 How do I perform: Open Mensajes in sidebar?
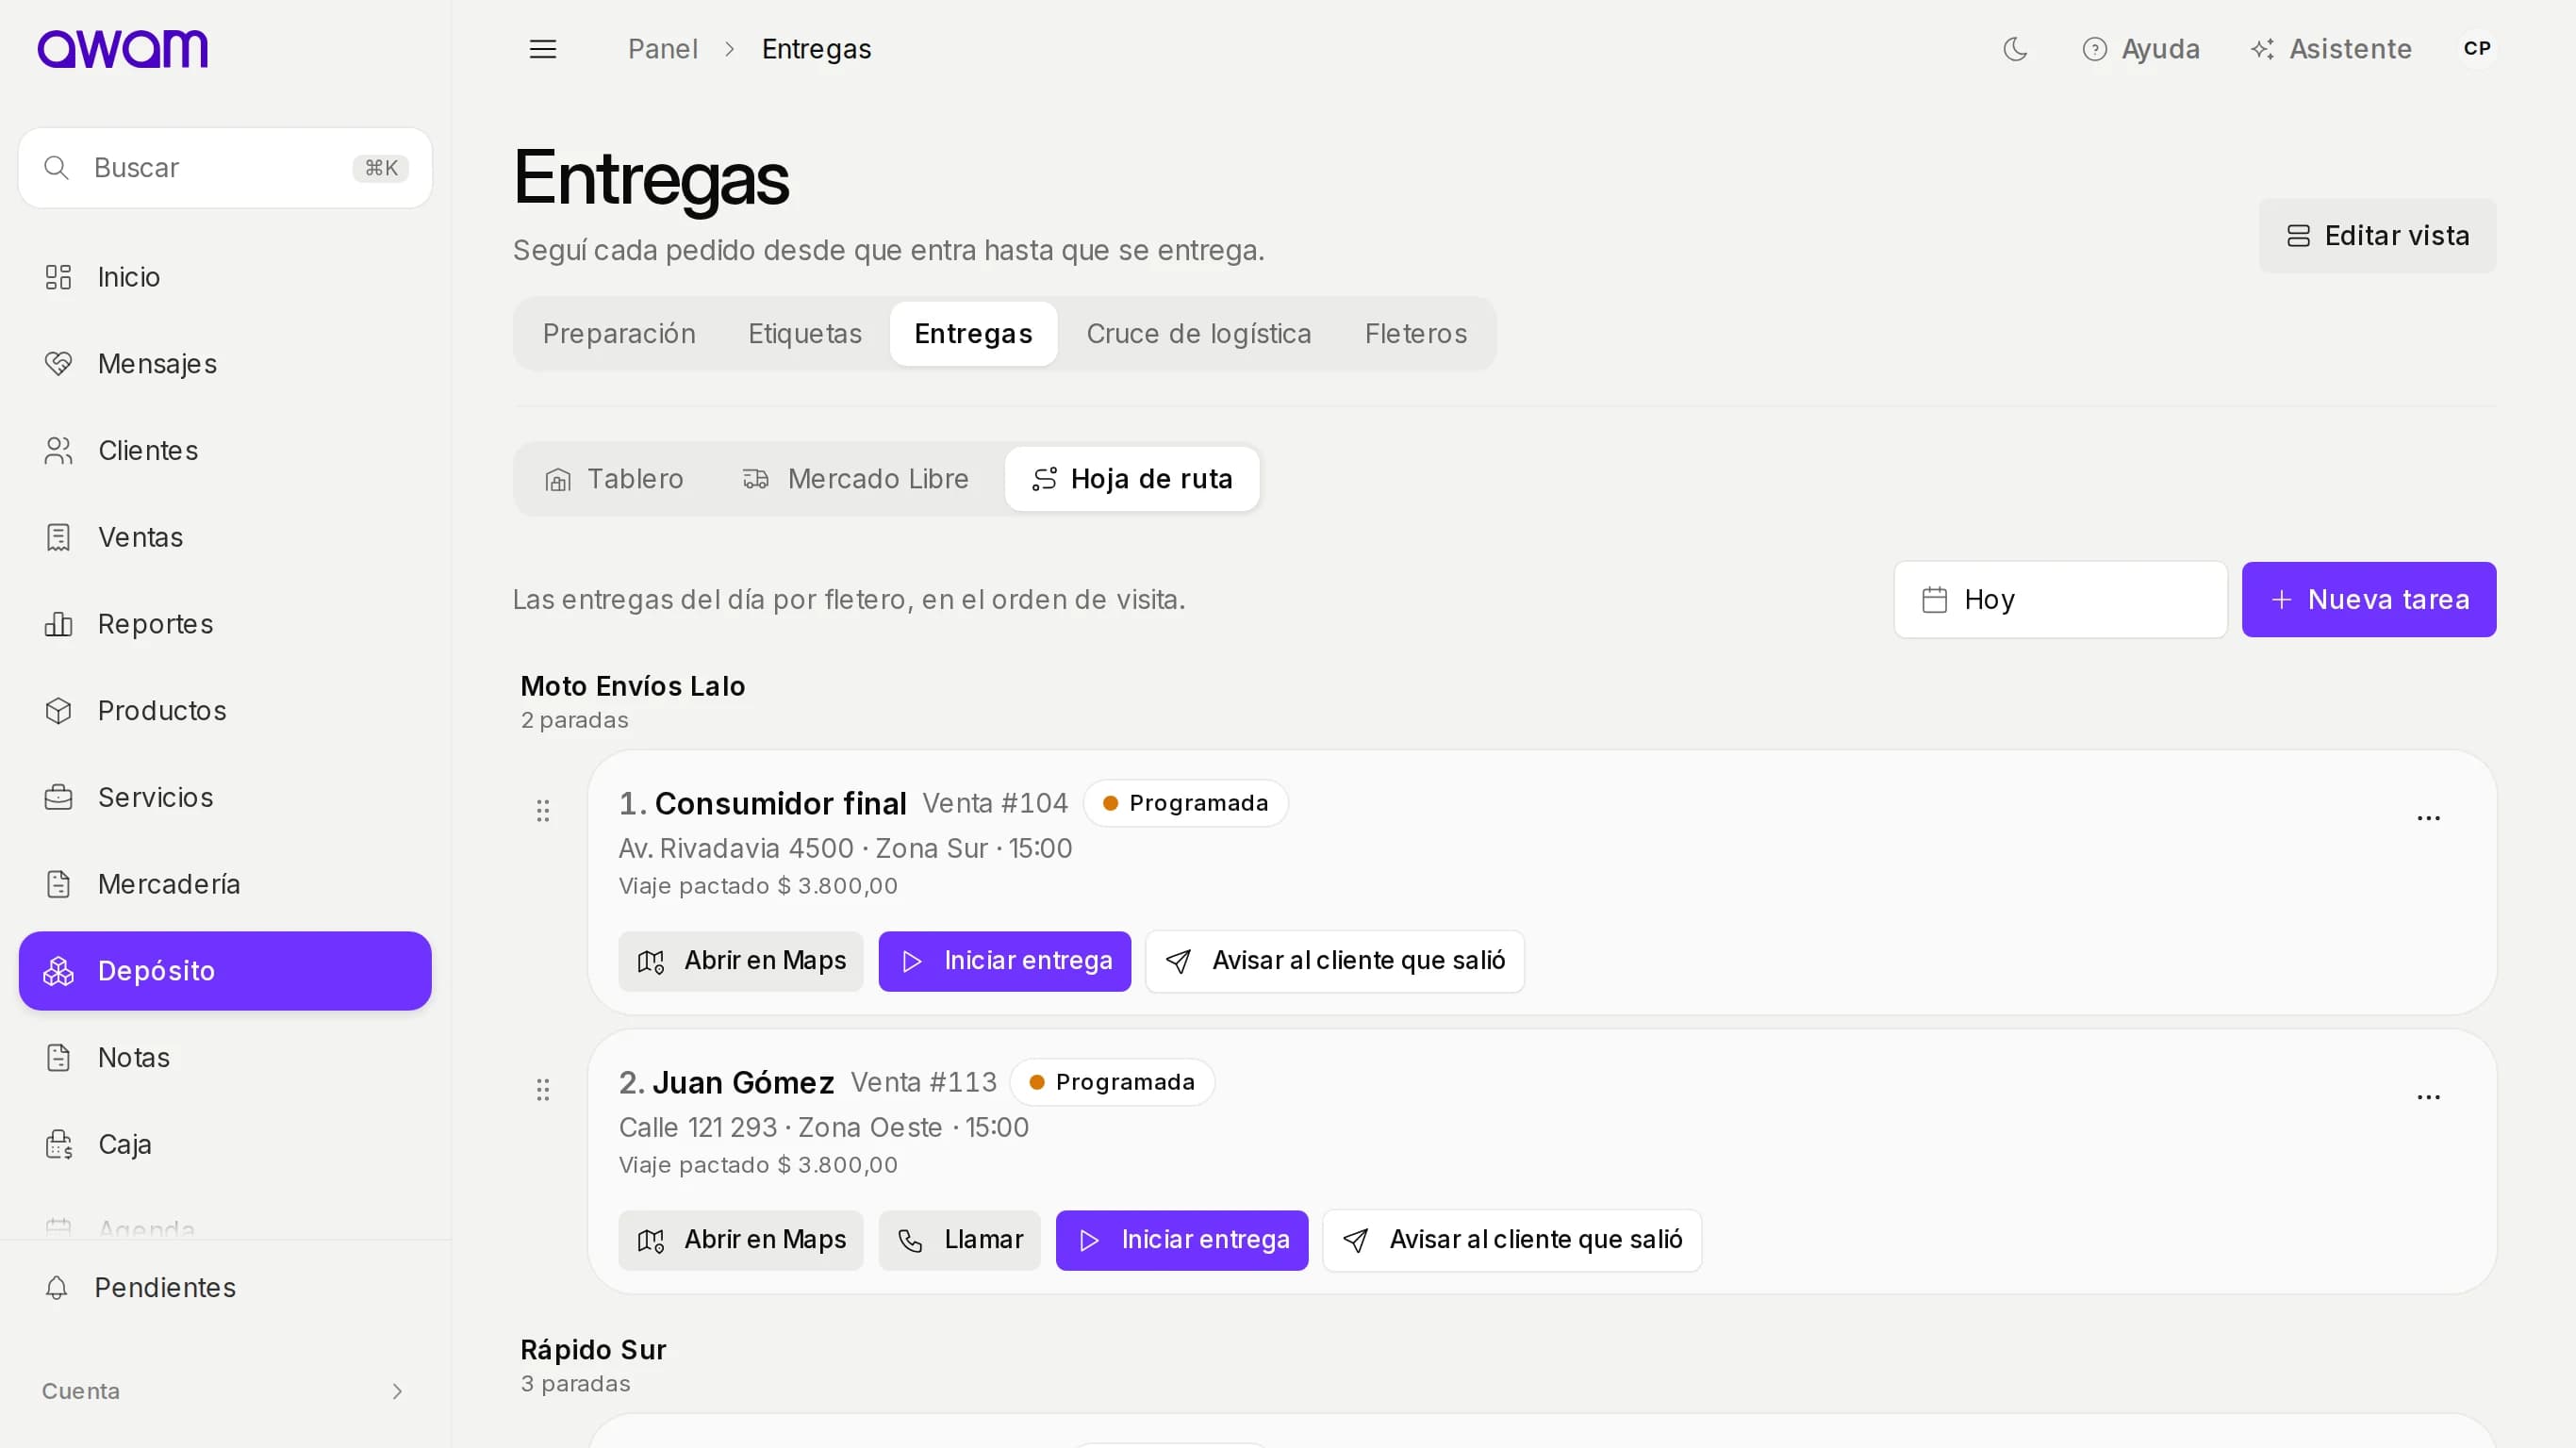click(x=225, y=364)
